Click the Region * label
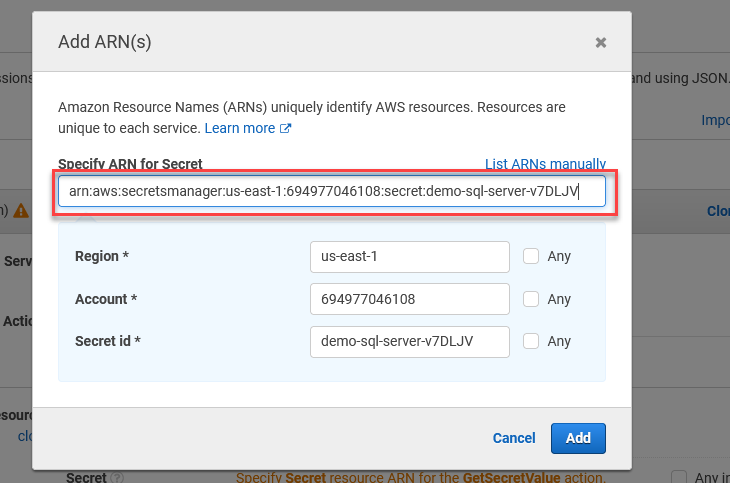The width and height of the screenshot is (730, 483). pyautogui.click(x=101, y=256)
